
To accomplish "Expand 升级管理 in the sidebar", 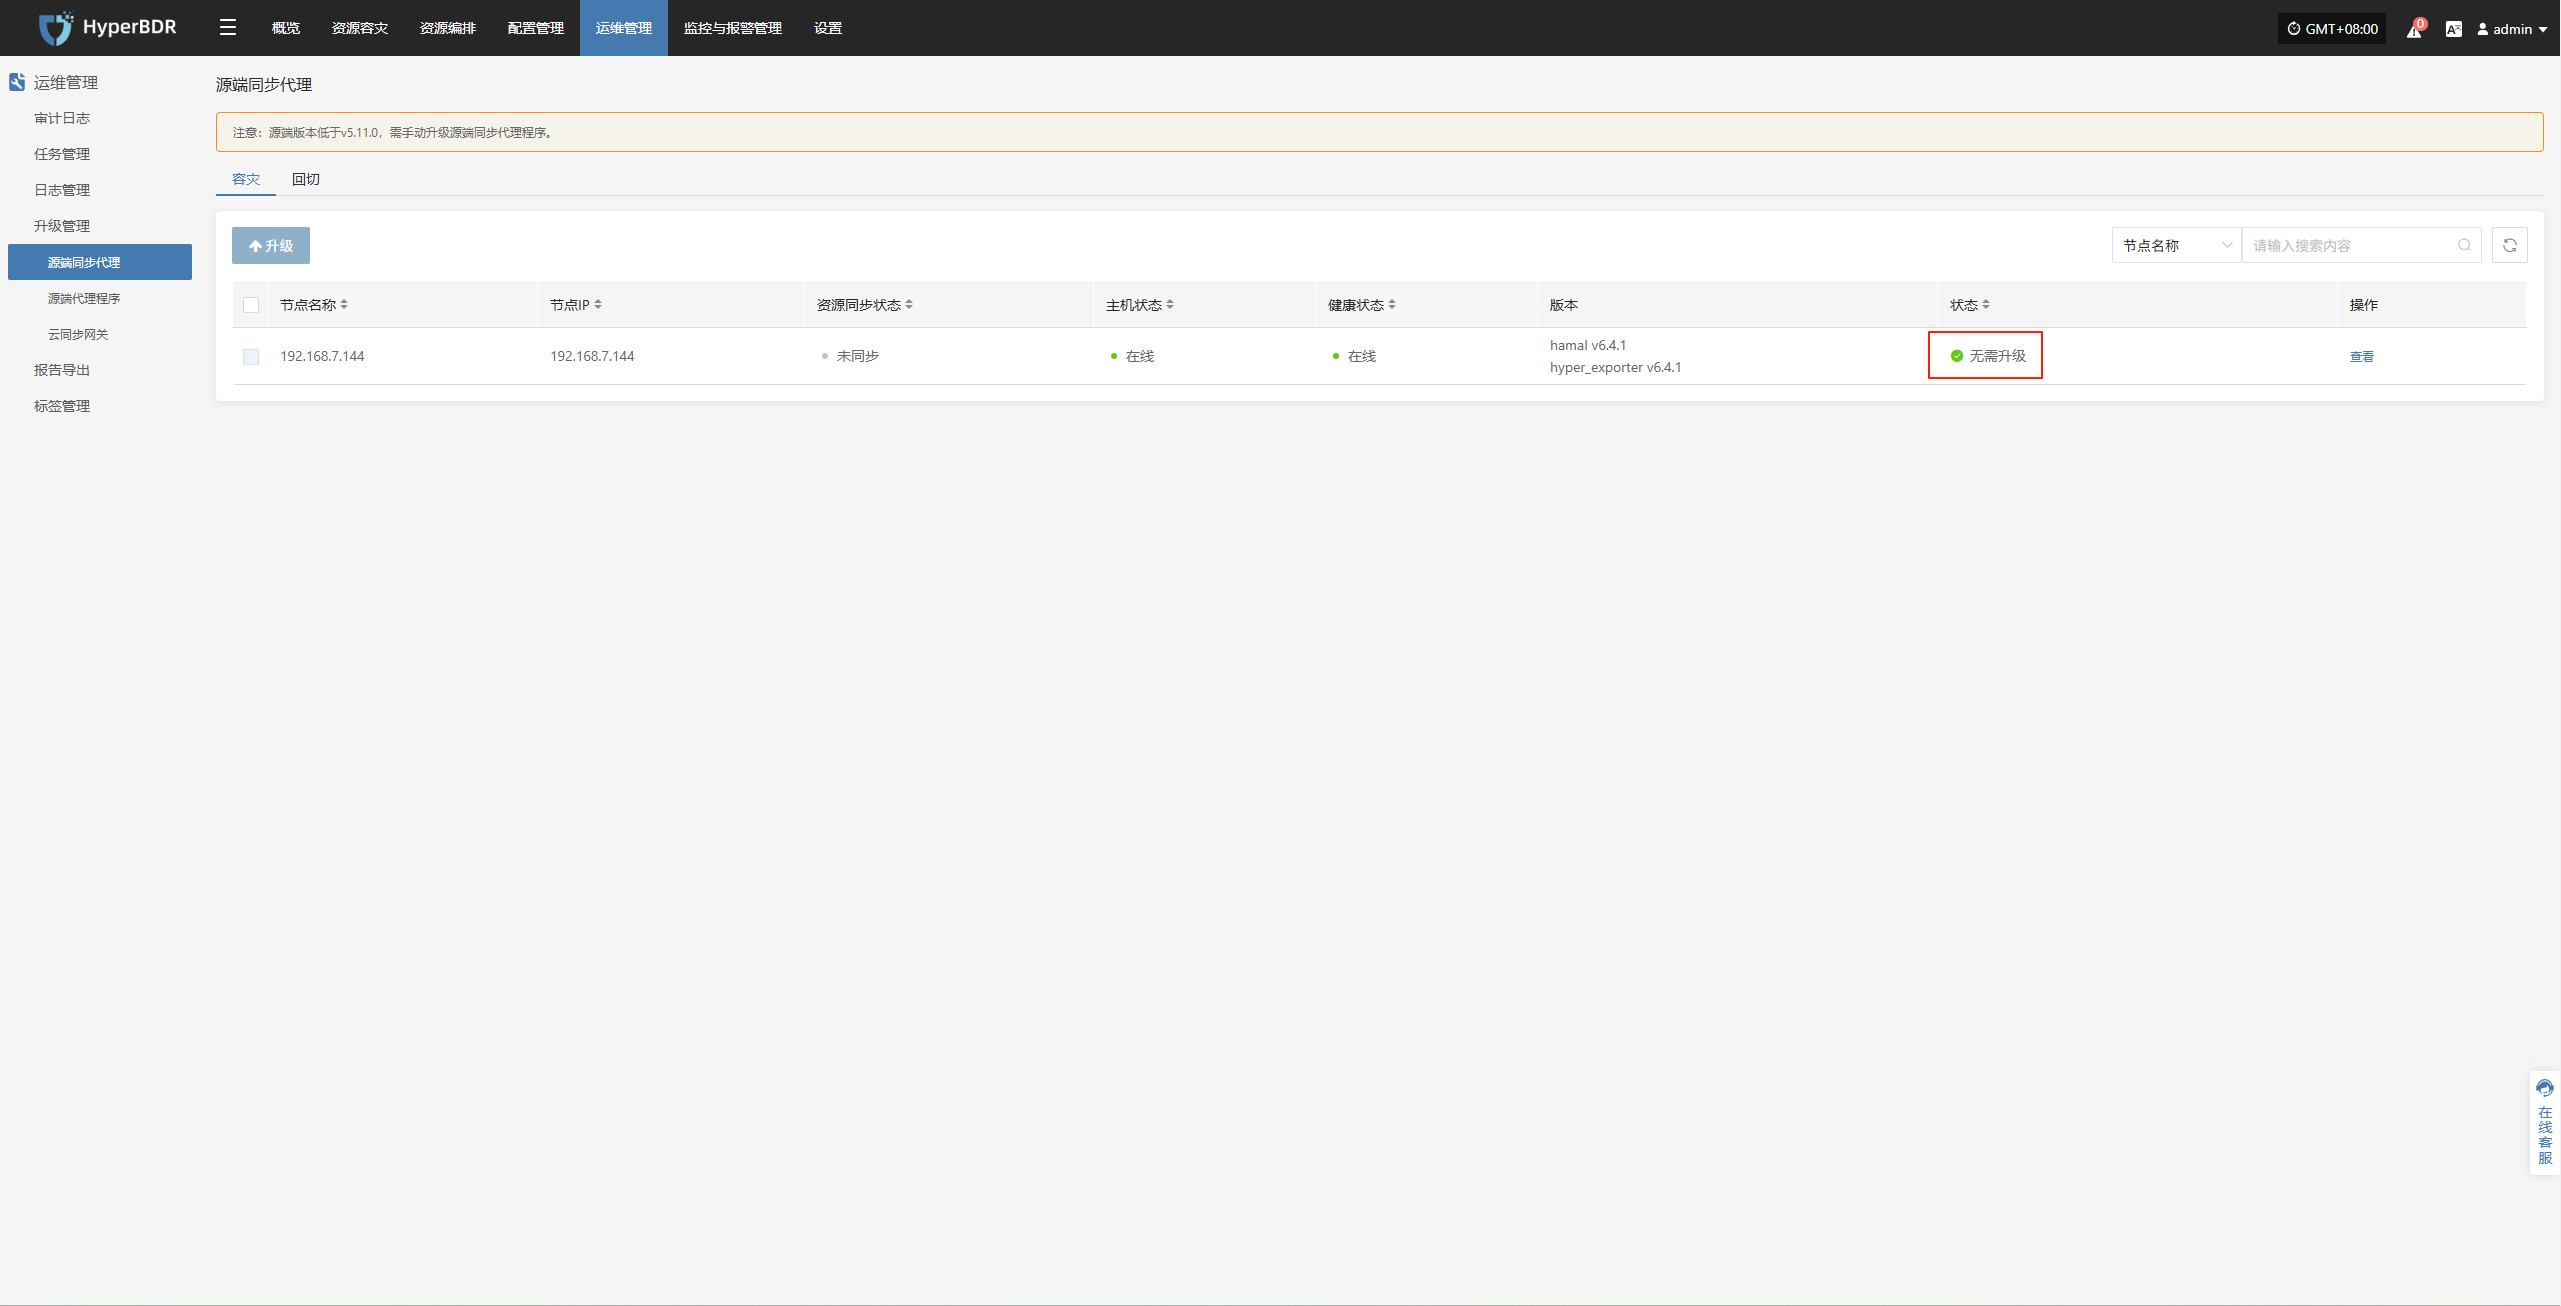I will coord(62,226).
